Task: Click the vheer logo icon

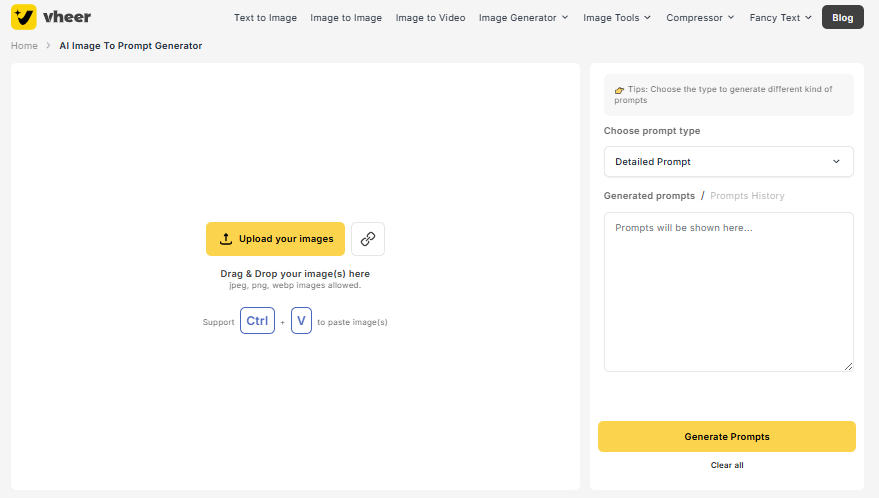Action: click(x=24, y=17)
